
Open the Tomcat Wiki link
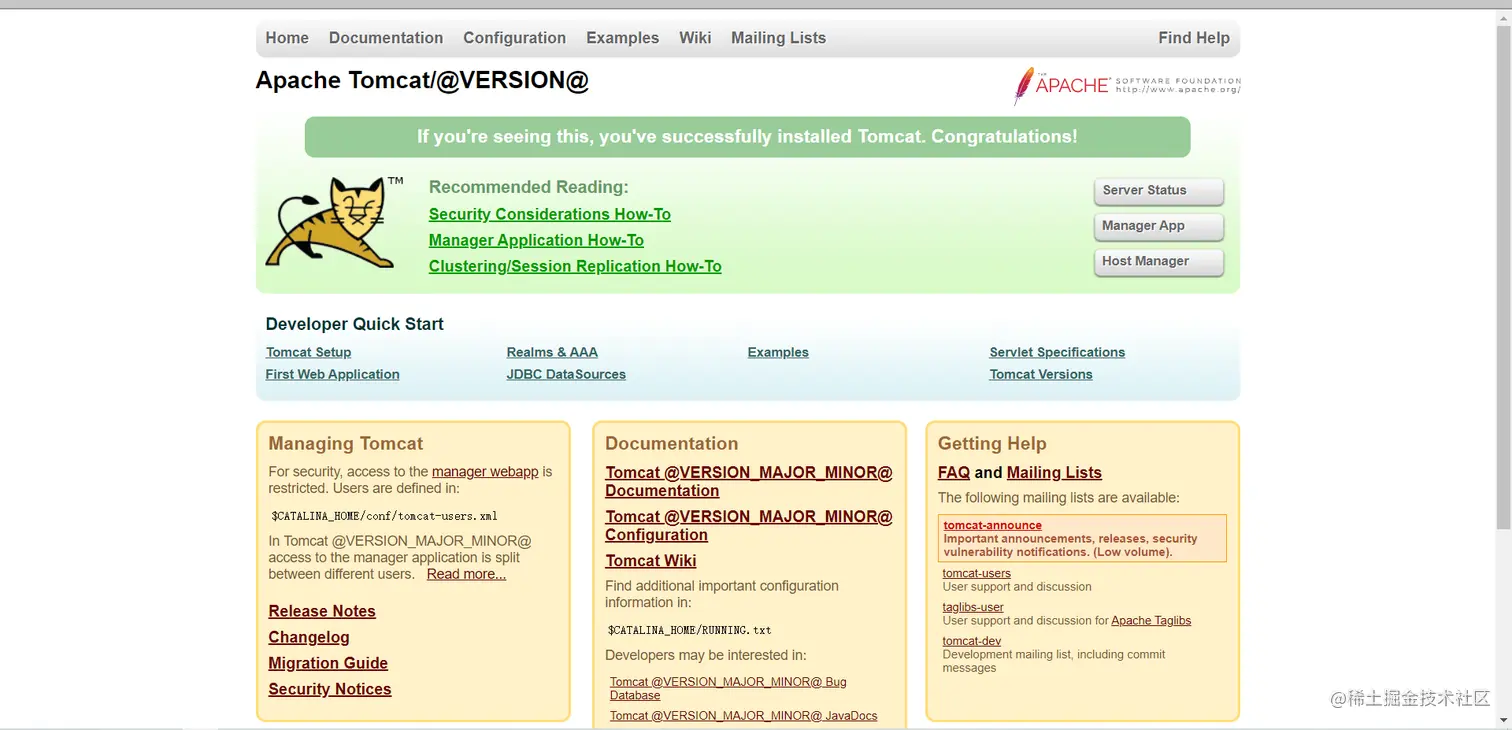[651, 561]
